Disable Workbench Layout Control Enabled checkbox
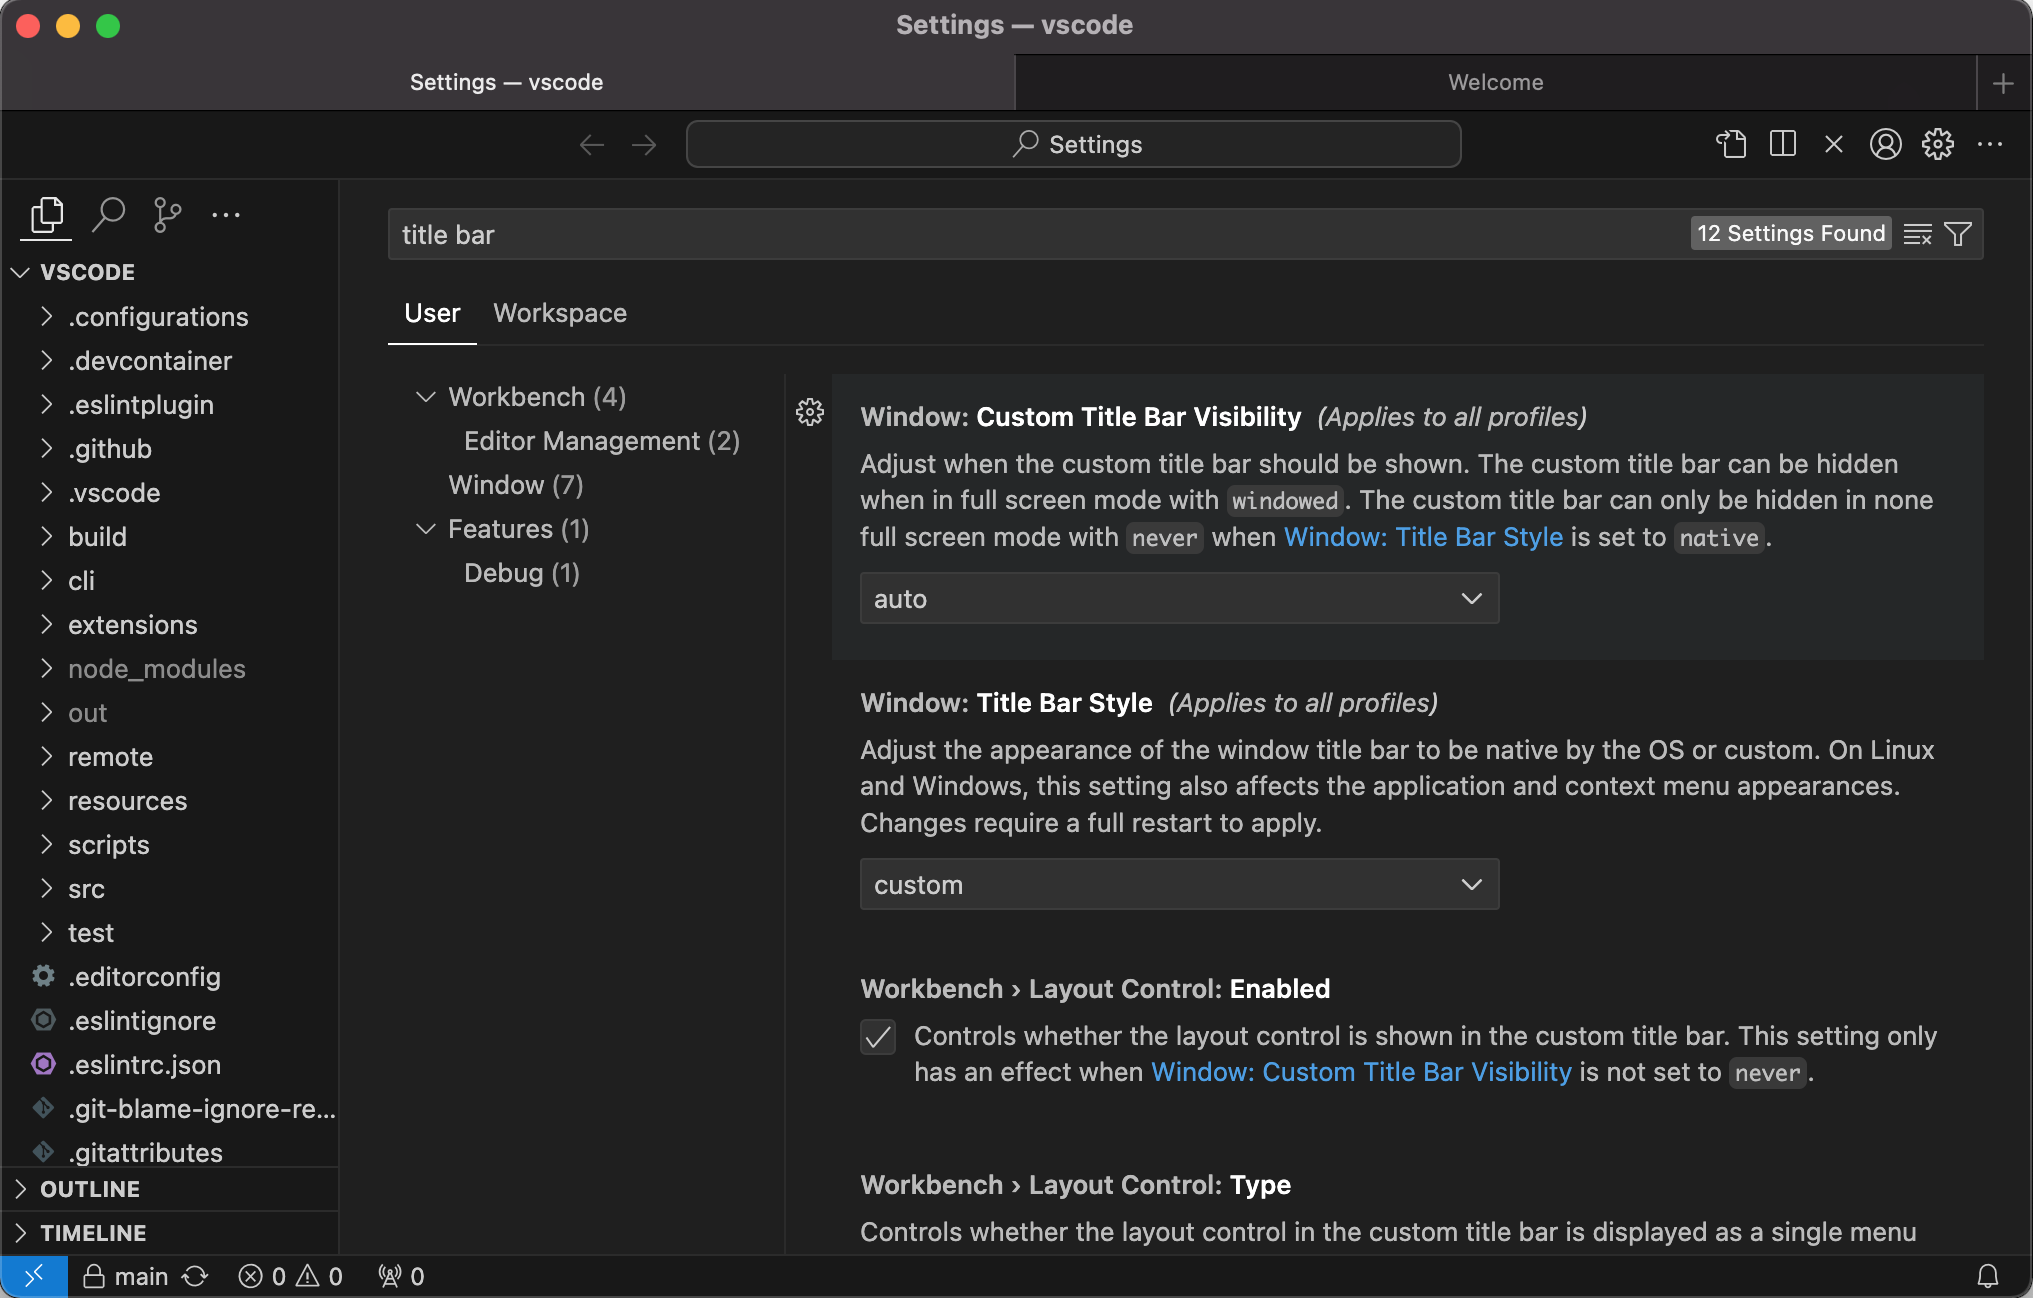The width and height of the screenshot is (2033, 1298). (x=877, y=1037)
